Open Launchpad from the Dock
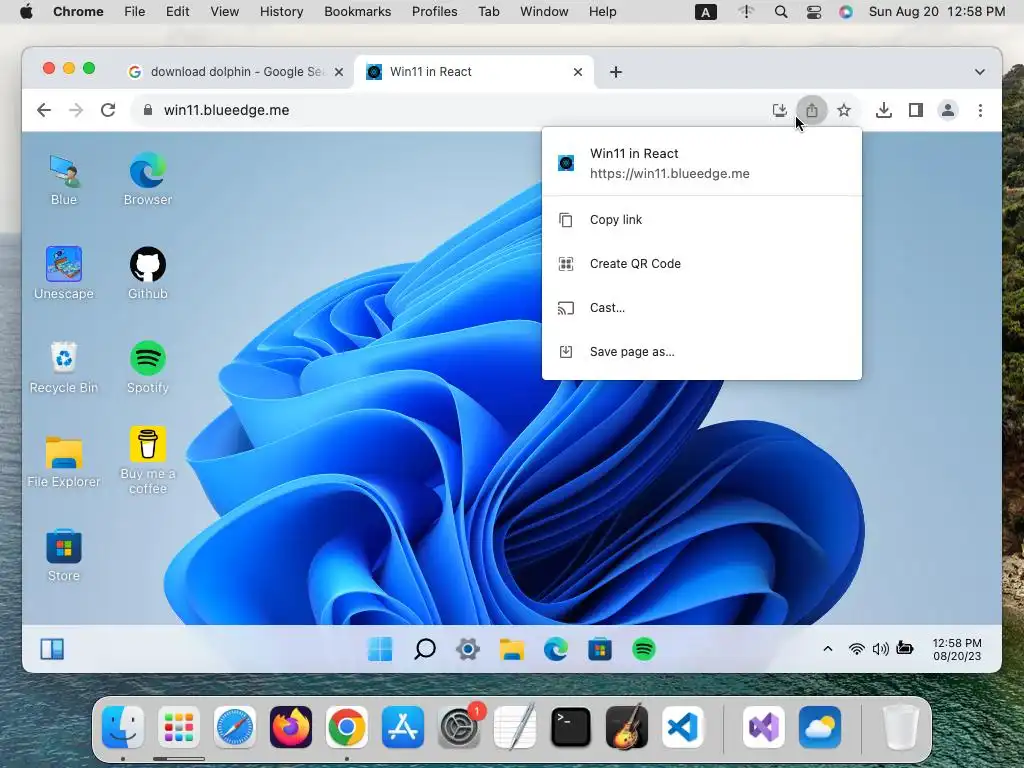 tap(179, 727)
